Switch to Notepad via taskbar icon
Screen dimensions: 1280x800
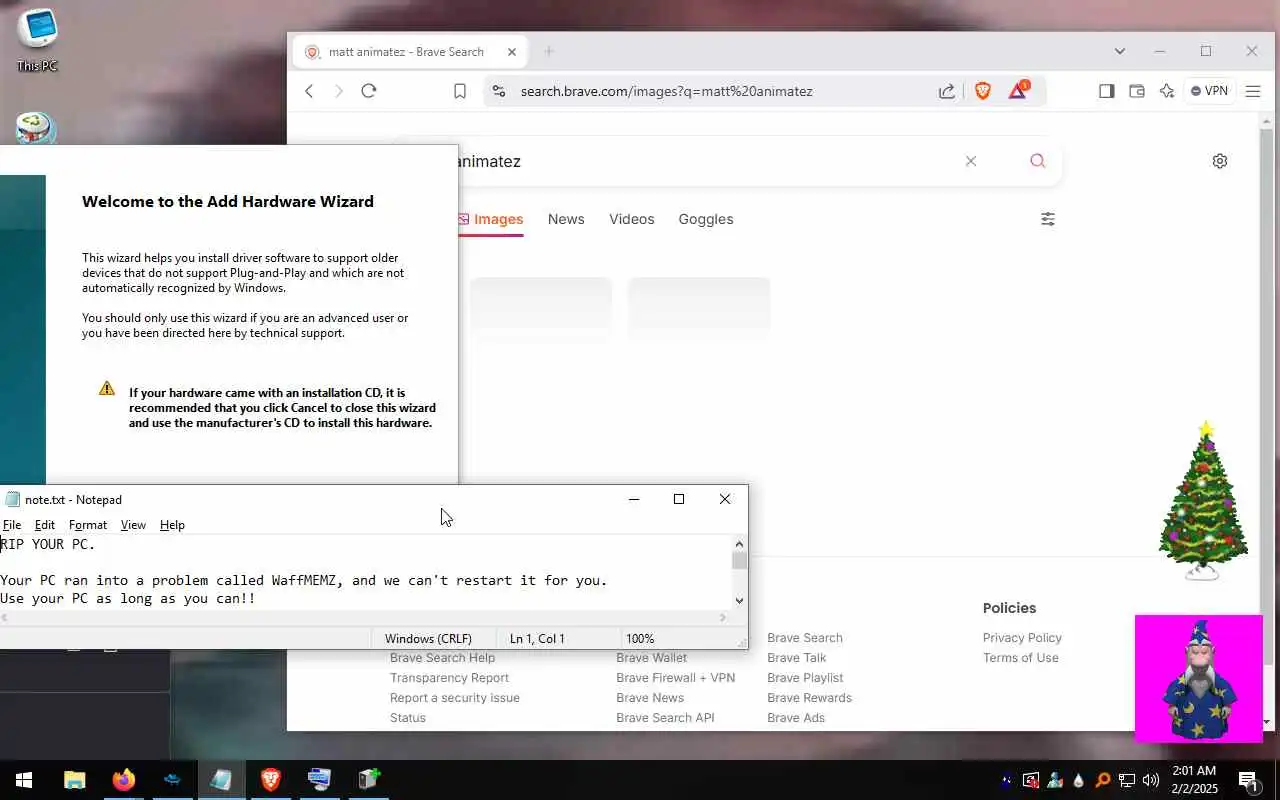(x=221, y=780)
